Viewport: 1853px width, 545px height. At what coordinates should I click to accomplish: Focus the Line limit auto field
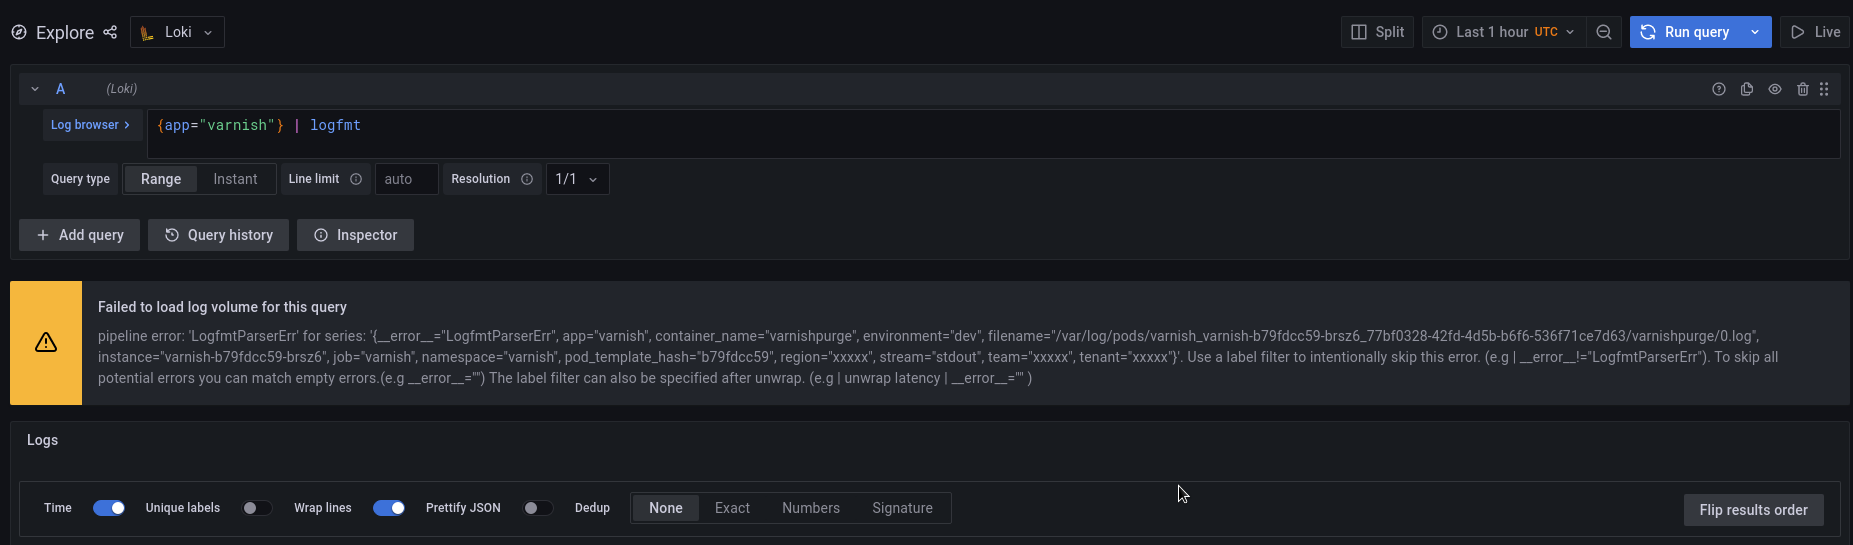406,179
